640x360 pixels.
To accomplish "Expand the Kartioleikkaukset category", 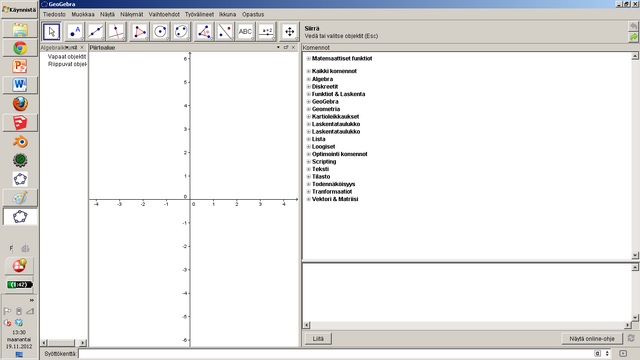I will click(309, 117).
